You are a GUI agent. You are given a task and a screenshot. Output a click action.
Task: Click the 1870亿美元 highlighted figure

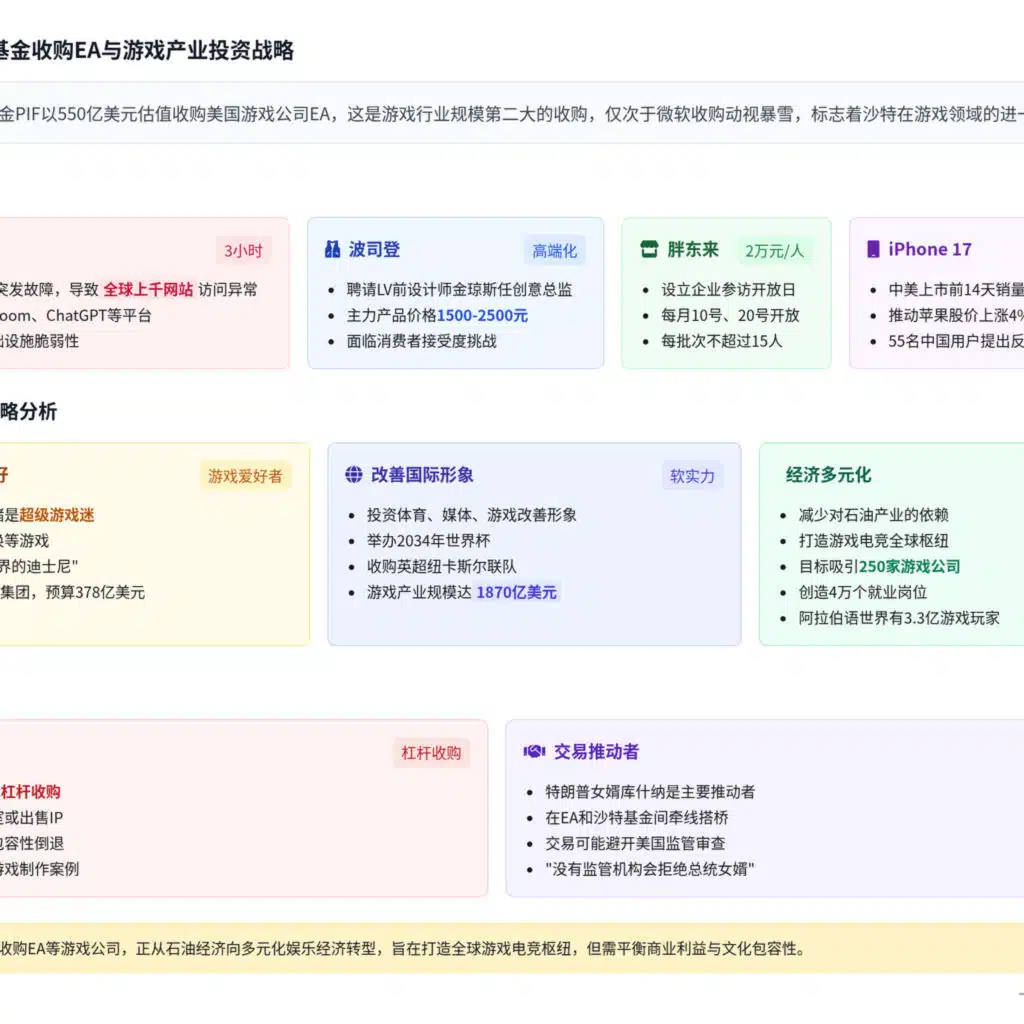[x=516, y=592]
